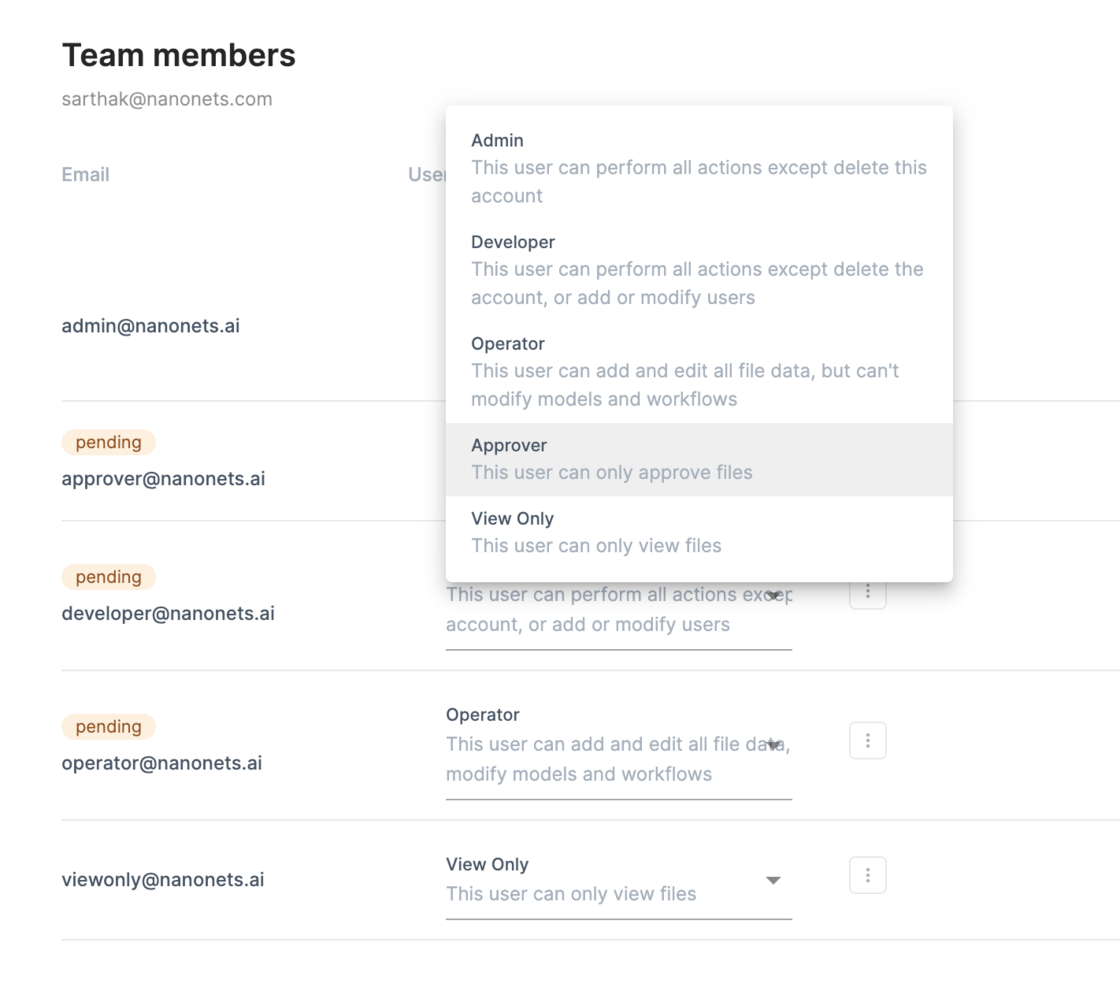Expand the View Only role dropdown
Image resolution: width=1120 pixels, height=991 pixels.
772,880
